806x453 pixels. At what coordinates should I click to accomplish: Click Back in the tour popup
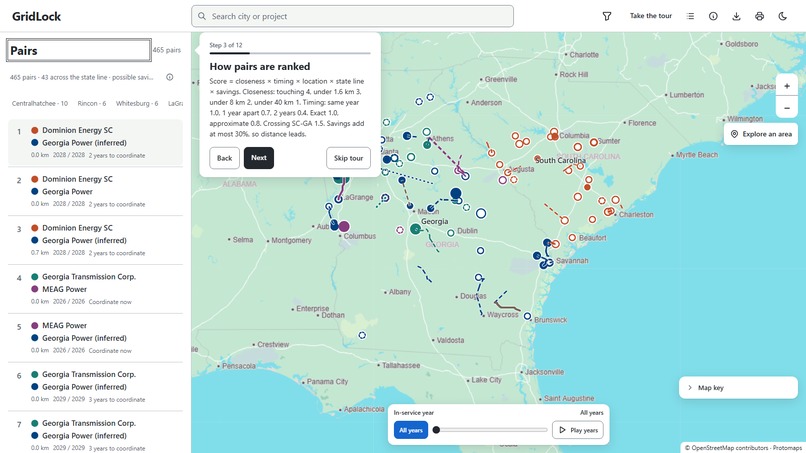tap(224, 158)
